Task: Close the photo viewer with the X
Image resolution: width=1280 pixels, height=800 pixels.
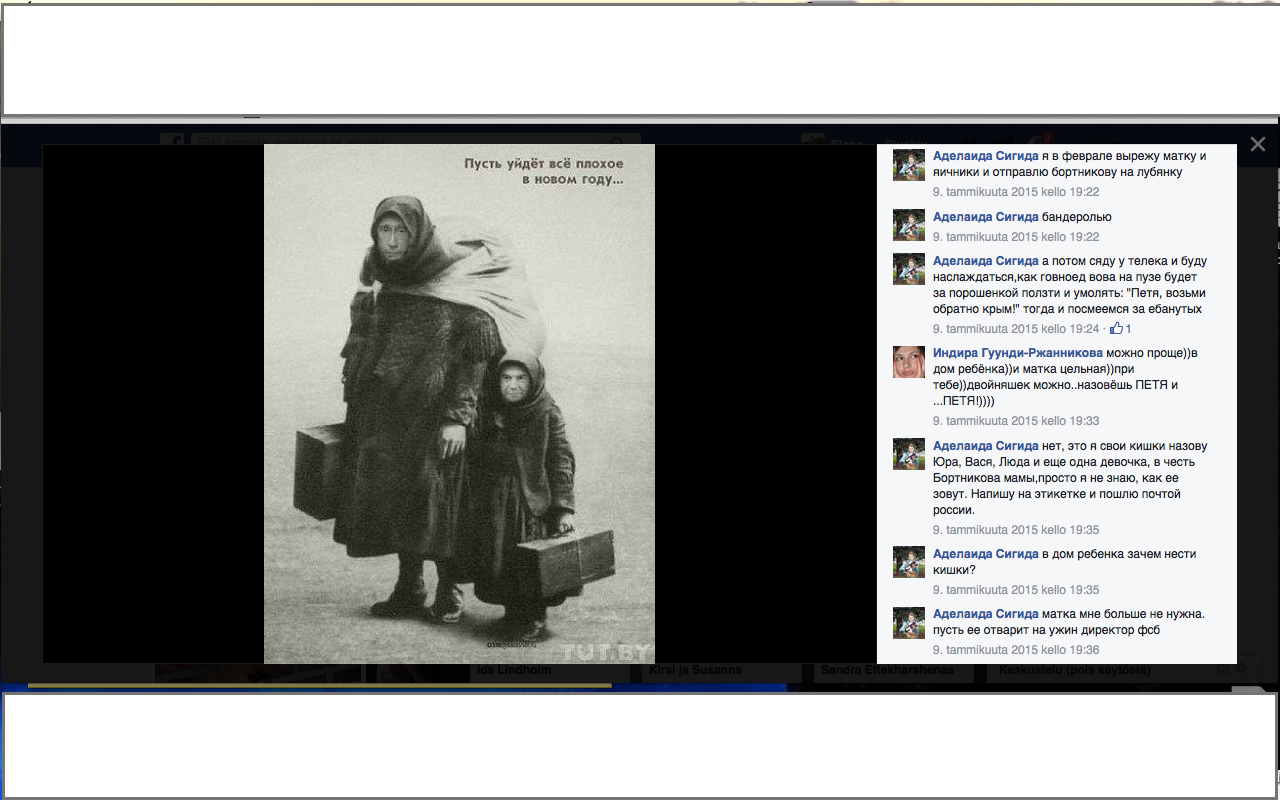Action: [1258, 144]
